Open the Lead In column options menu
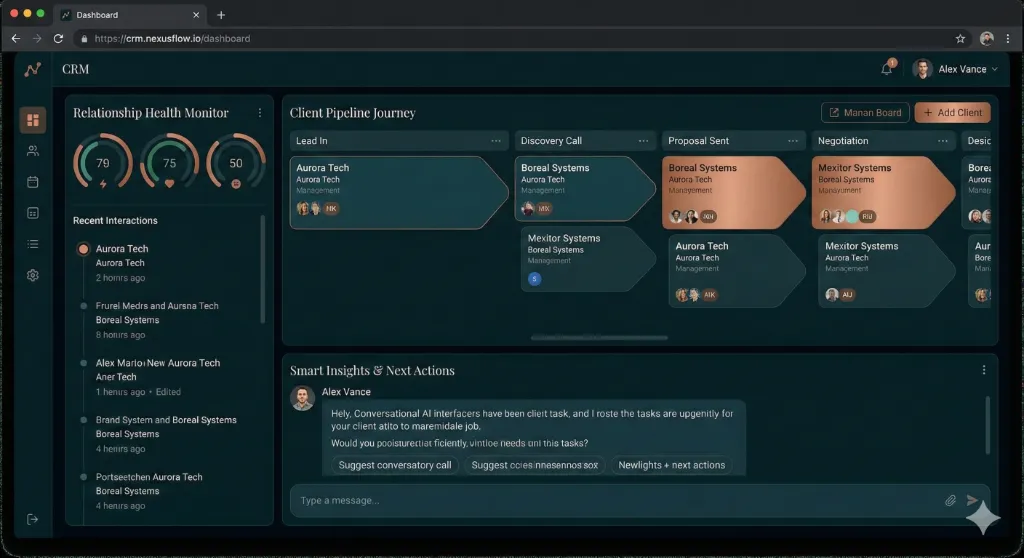 [x=496, y=141]
